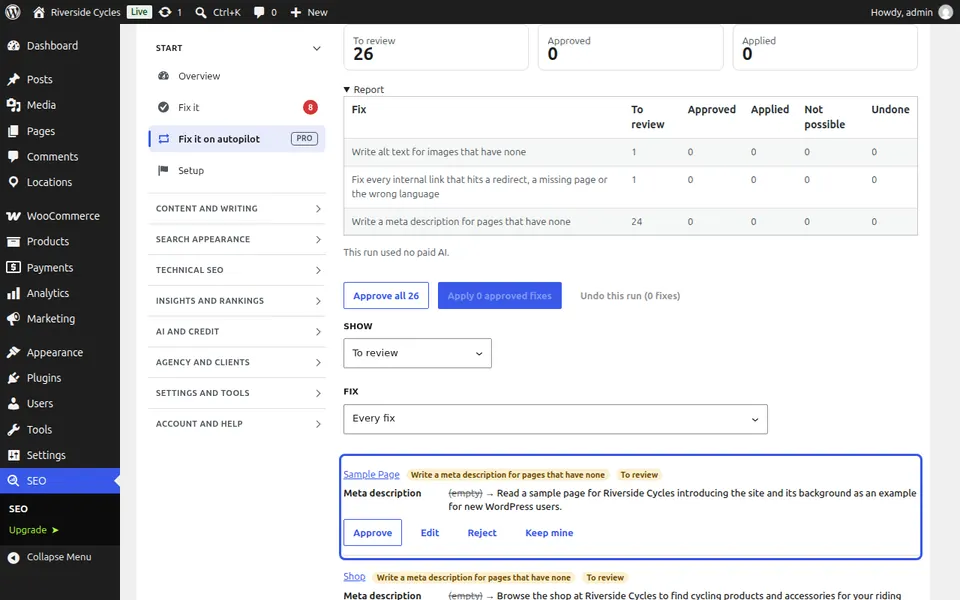Approve the Sample Page meta description
The height and width of the screenshot is (600, 960).
(x=372, y=533)
